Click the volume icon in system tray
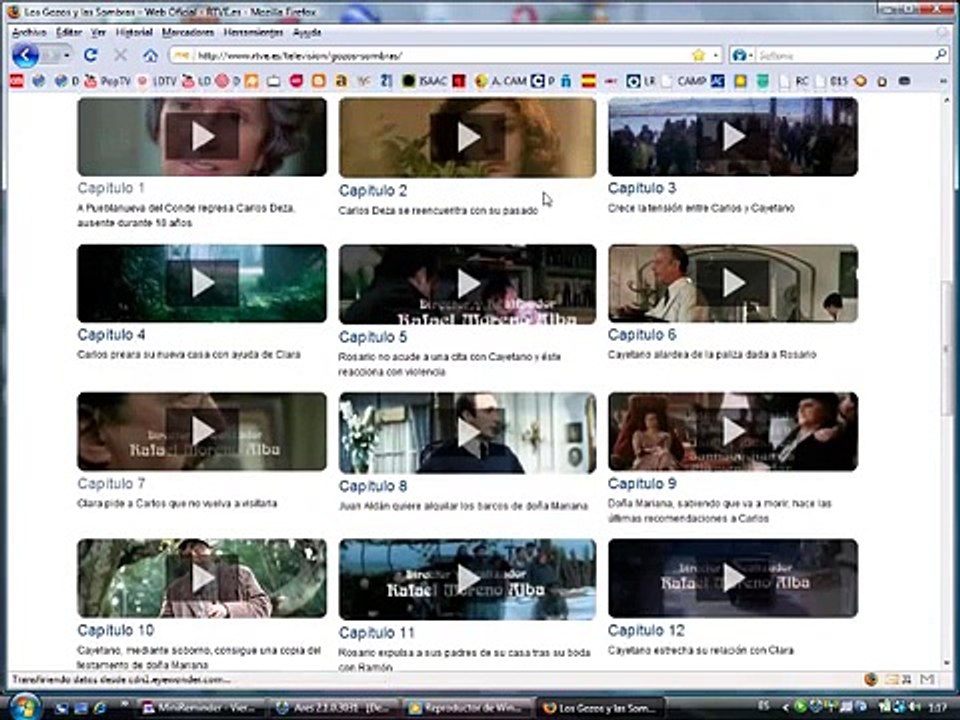The height and width of the screenshot is (720, 960). click(x=916, y=707)
